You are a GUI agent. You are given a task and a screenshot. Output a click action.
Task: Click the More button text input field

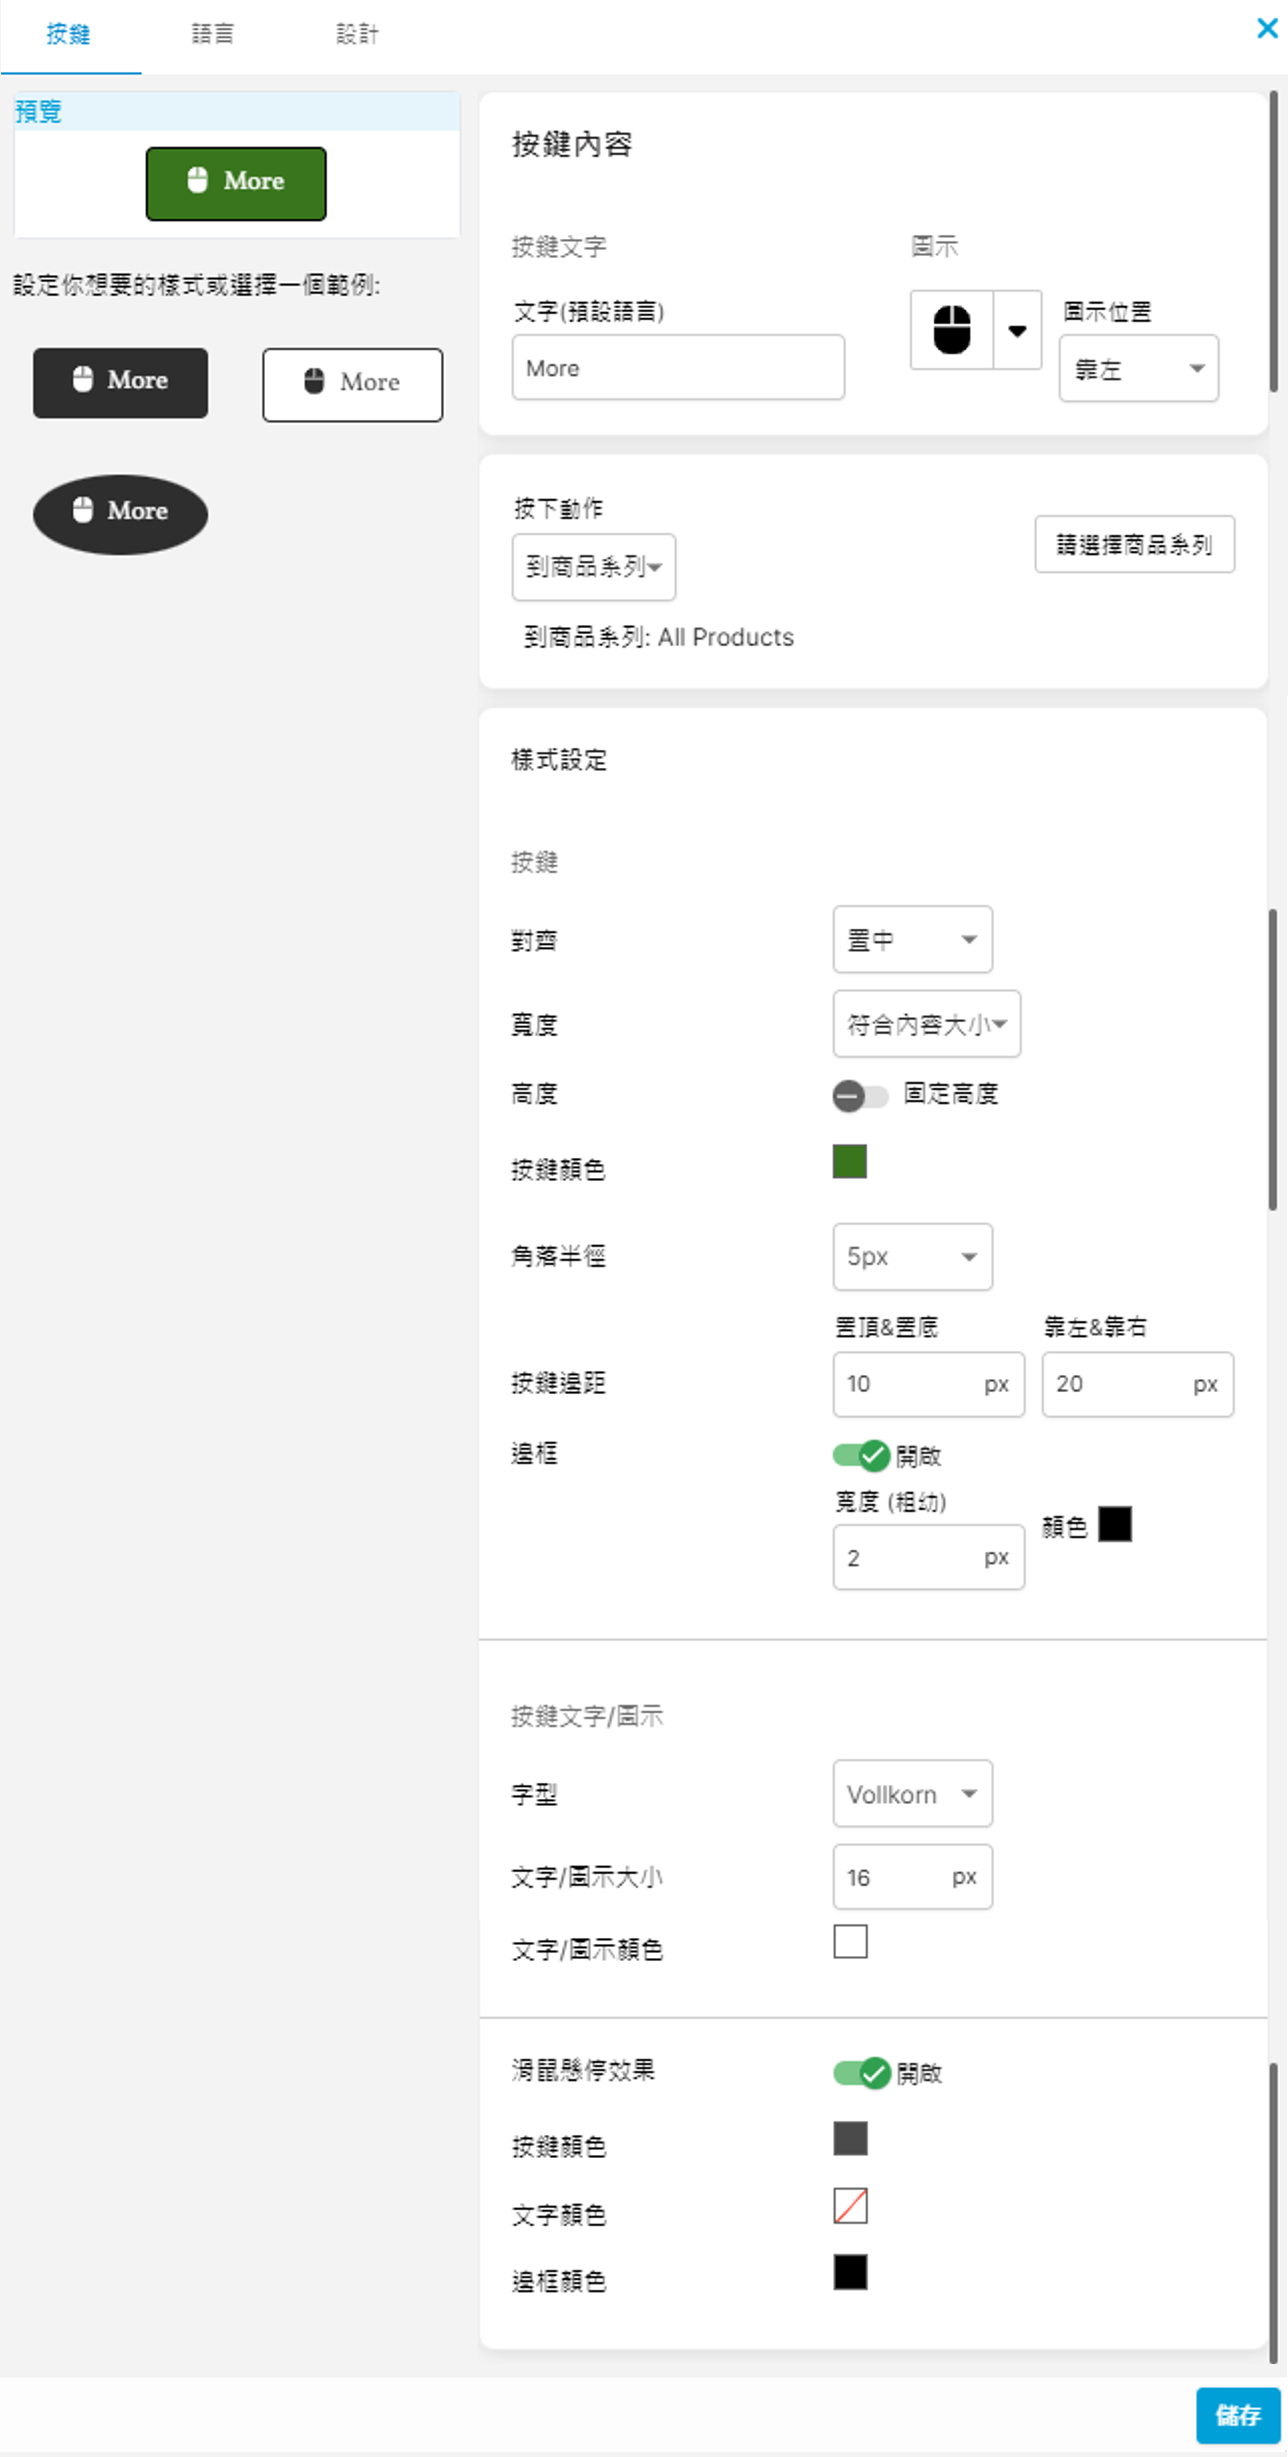678,368
